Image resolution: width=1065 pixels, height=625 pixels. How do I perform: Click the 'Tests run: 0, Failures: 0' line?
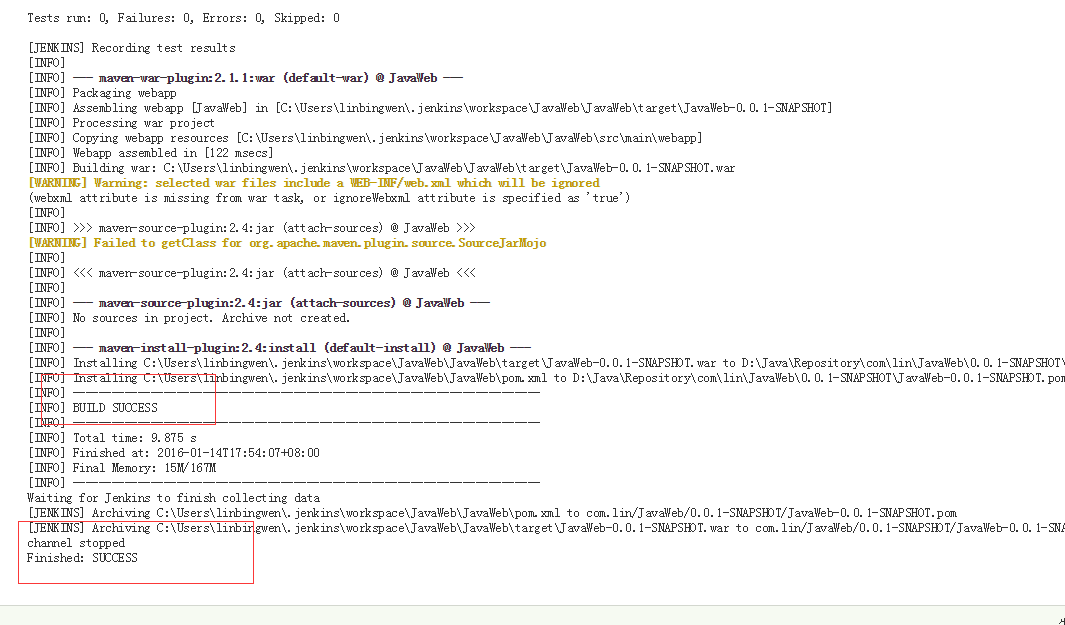183,18
